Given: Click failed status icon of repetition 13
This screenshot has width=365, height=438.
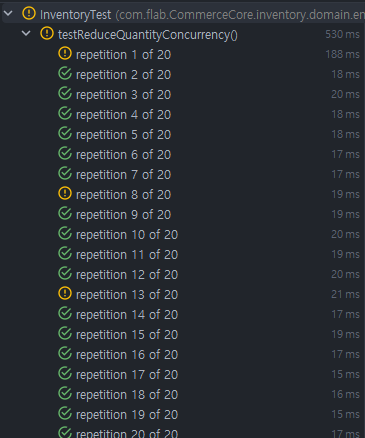Looking at the screenshot, I should coord(65,293).
